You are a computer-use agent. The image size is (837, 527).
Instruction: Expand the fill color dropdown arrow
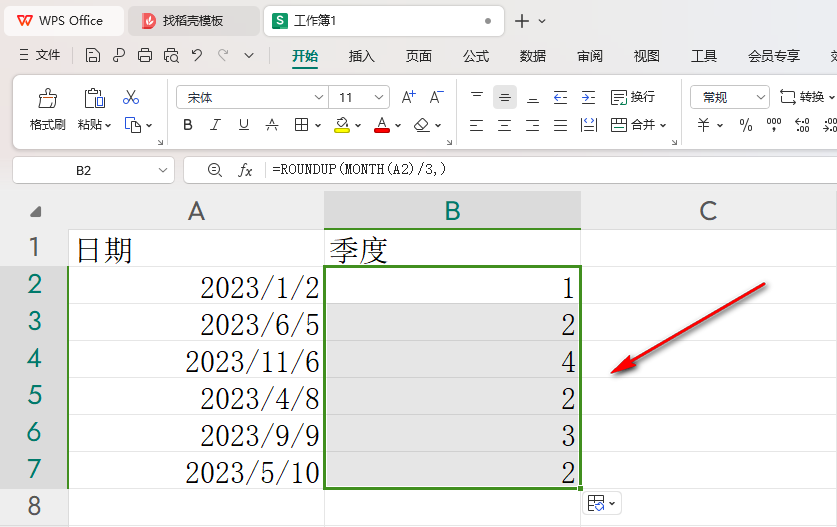point(358,125)
